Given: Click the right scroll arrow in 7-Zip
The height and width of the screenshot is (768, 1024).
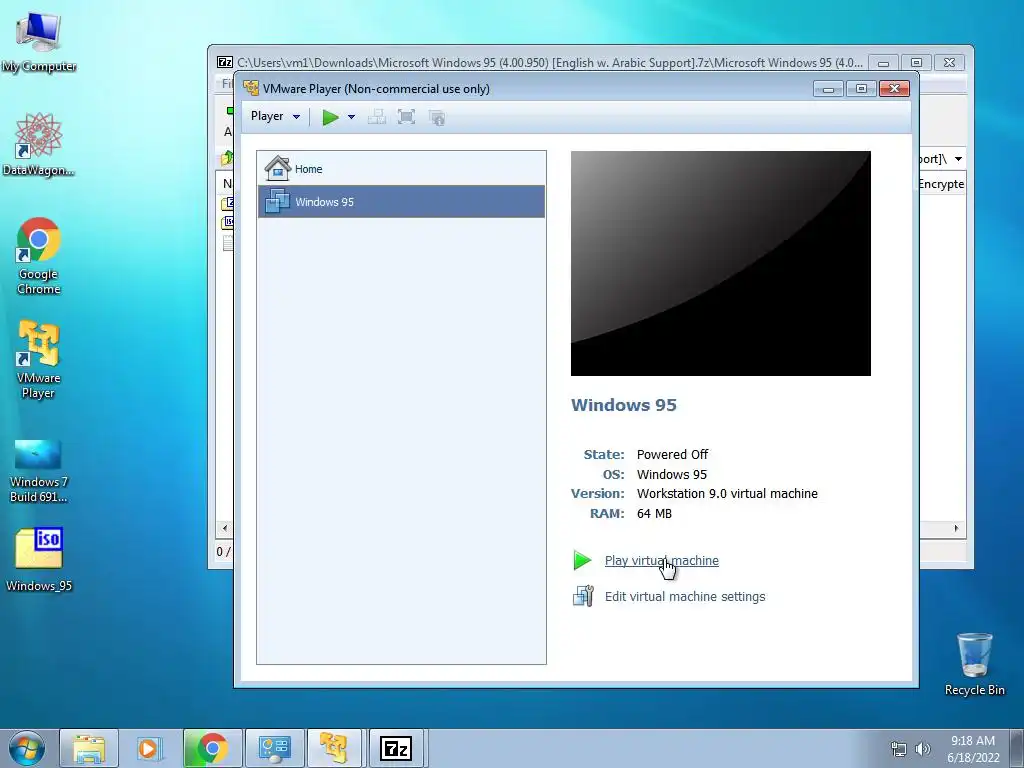Looking at the screenshot, I should (x=956, y=528).
